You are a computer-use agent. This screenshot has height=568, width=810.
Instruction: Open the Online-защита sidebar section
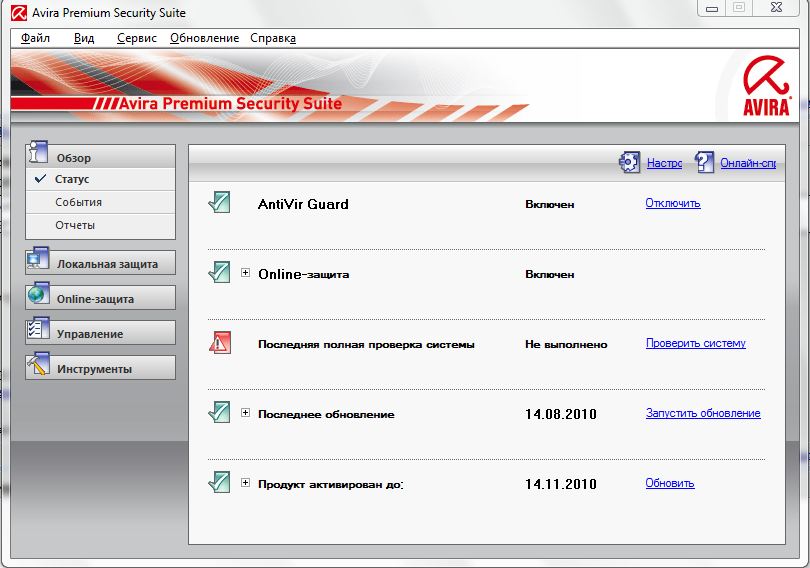click(100, 298)
